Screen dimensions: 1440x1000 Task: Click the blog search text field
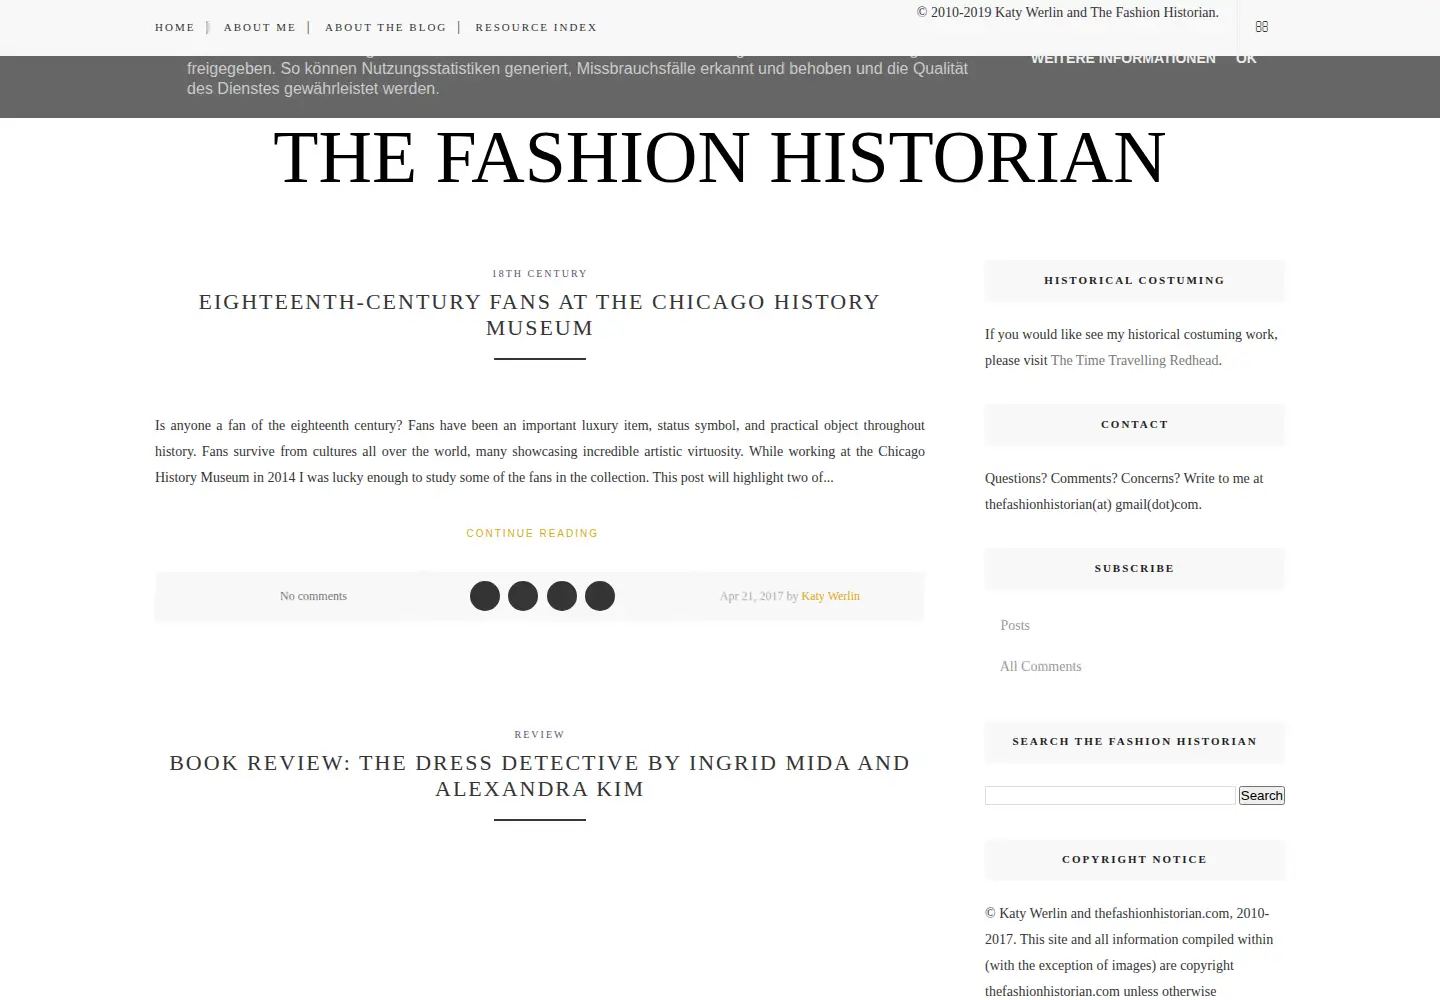point(1110,795)
